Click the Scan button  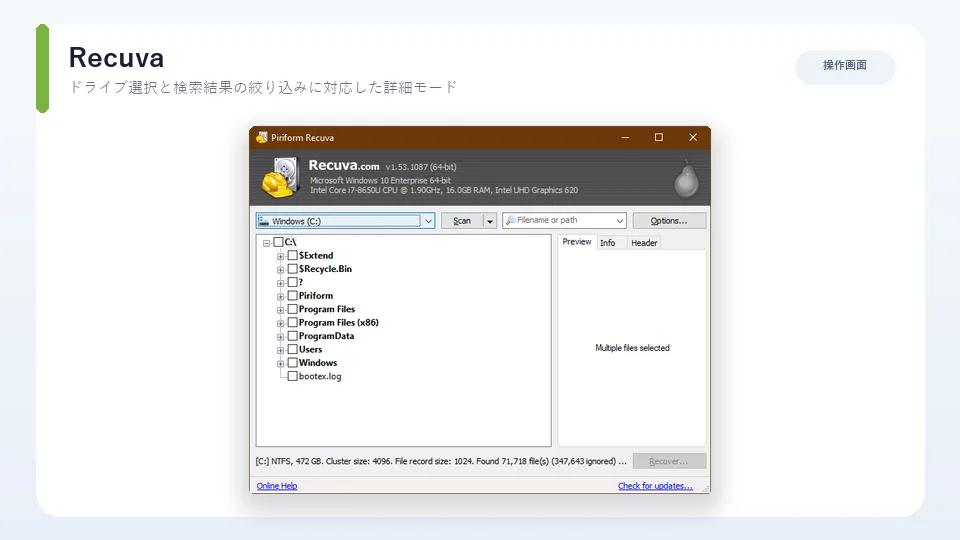[x=462, y=221]
